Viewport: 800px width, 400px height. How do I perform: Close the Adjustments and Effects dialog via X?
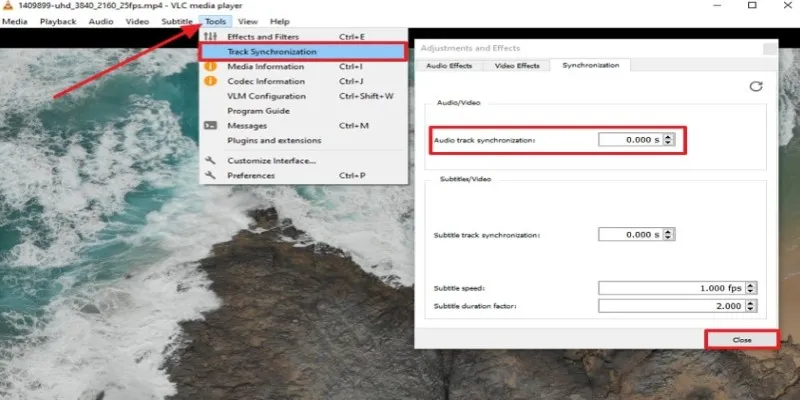tap(770, 49)
